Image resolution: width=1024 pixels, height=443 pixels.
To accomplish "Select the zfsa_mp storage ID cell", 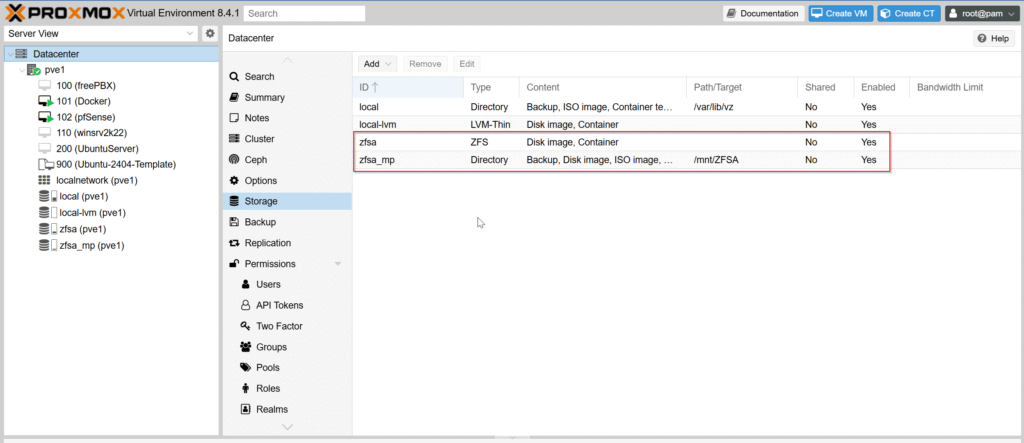I will pos(408,159).
